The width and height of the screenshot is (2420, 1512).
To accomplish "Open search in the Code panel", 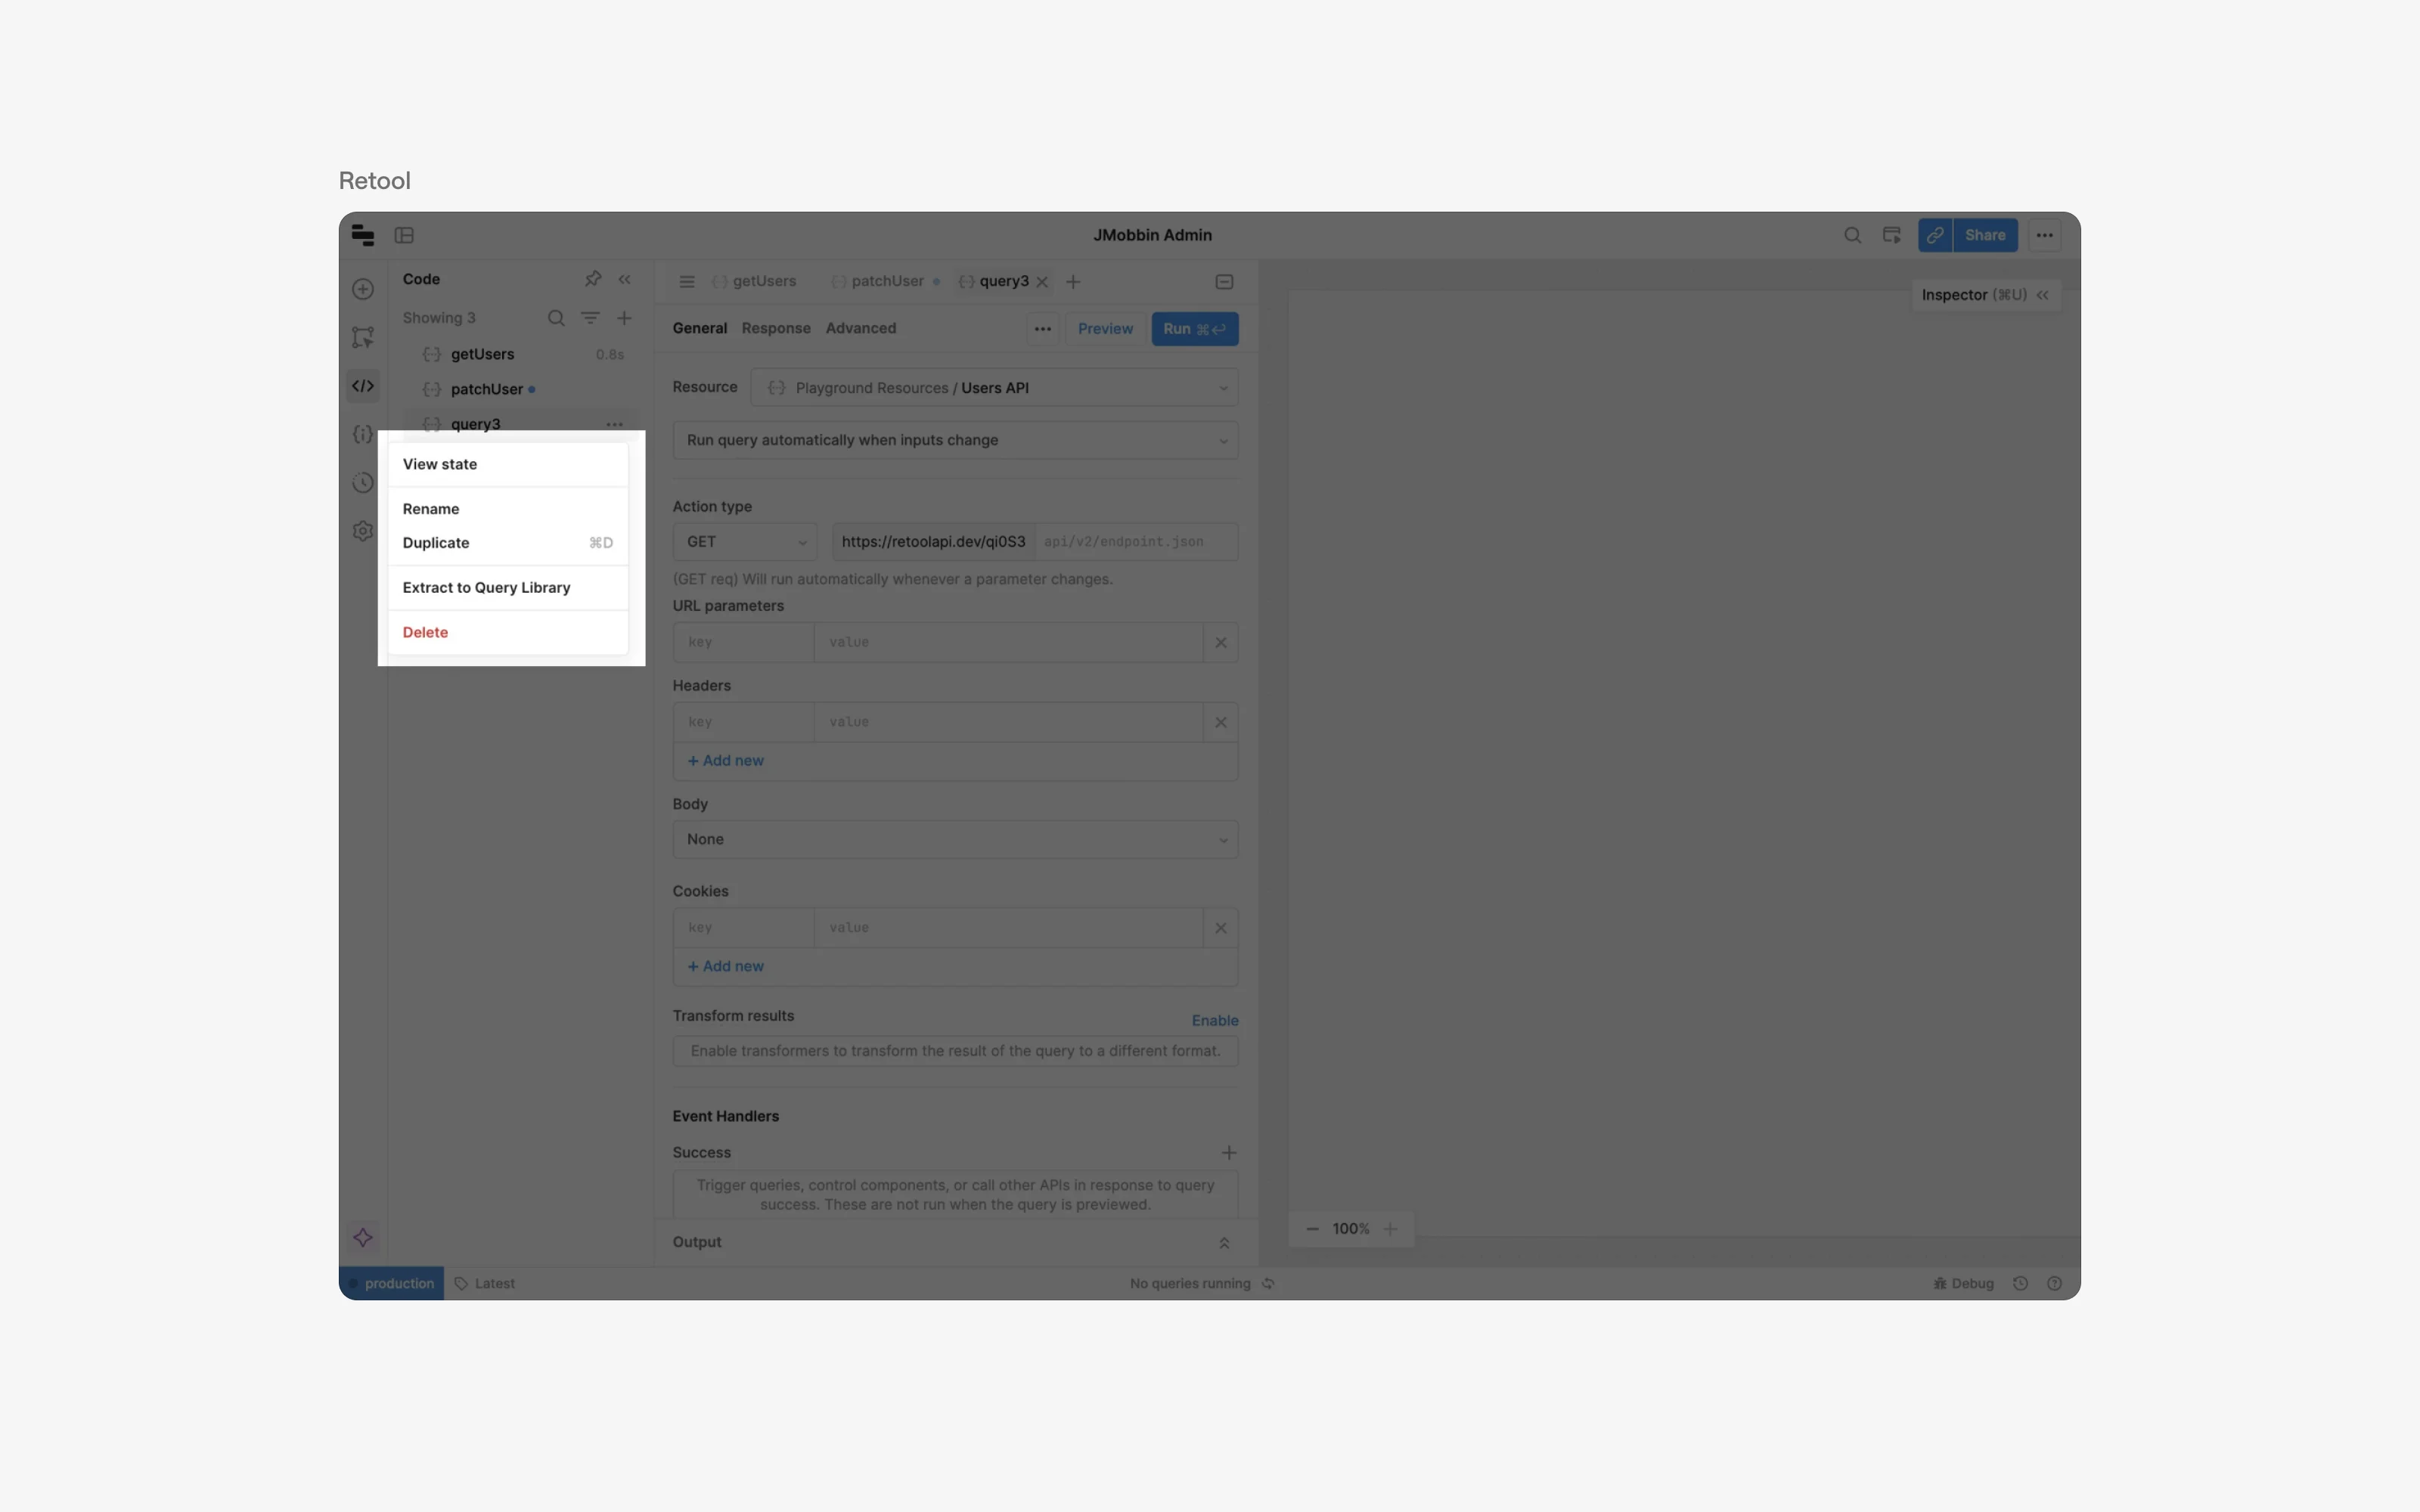I will tap(556, 318).
